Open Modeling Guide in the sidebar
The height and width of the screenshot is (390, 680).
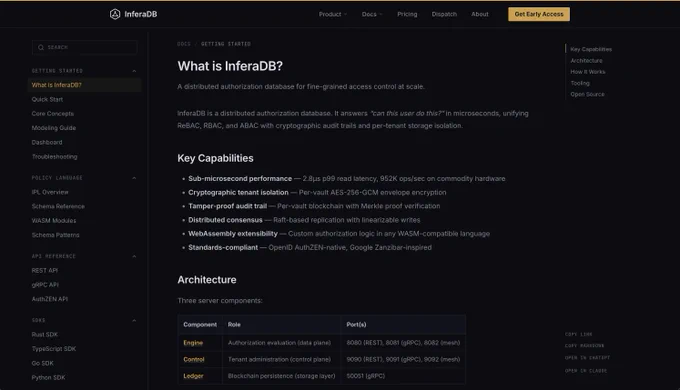[x=54, y=128]
